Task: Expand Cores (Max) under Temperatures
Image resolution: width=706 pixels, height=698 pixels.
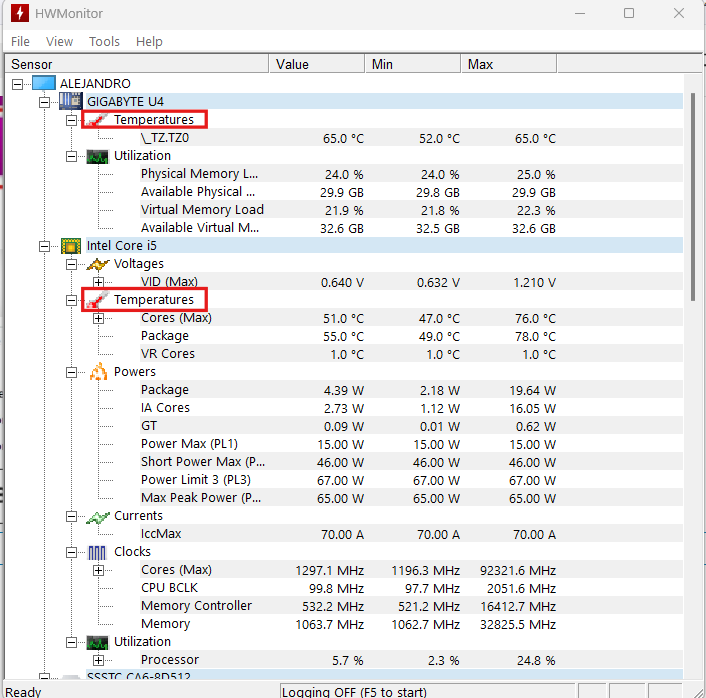Action: (98, 318)
